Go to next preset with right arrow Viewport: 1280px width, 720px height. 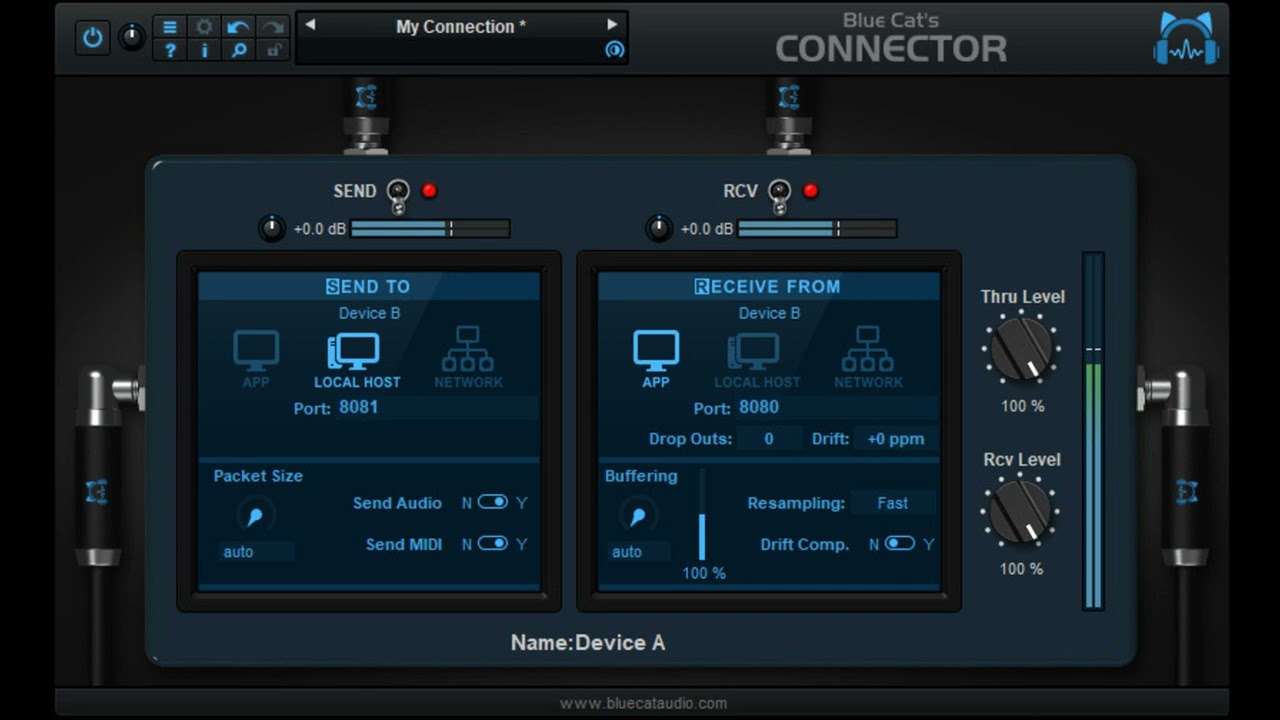pos(612,25)
